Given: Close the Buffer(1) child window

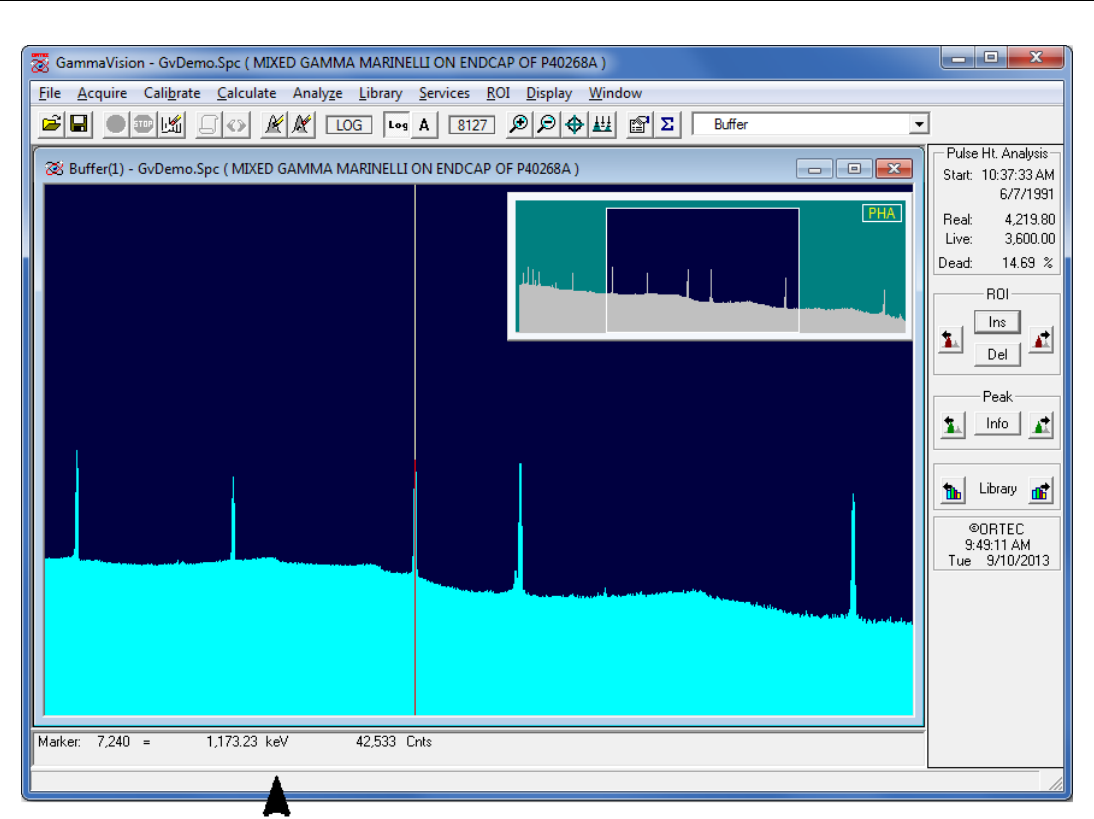Looking at the screenshot, I should pyautogui.click(x=894, y=169).
